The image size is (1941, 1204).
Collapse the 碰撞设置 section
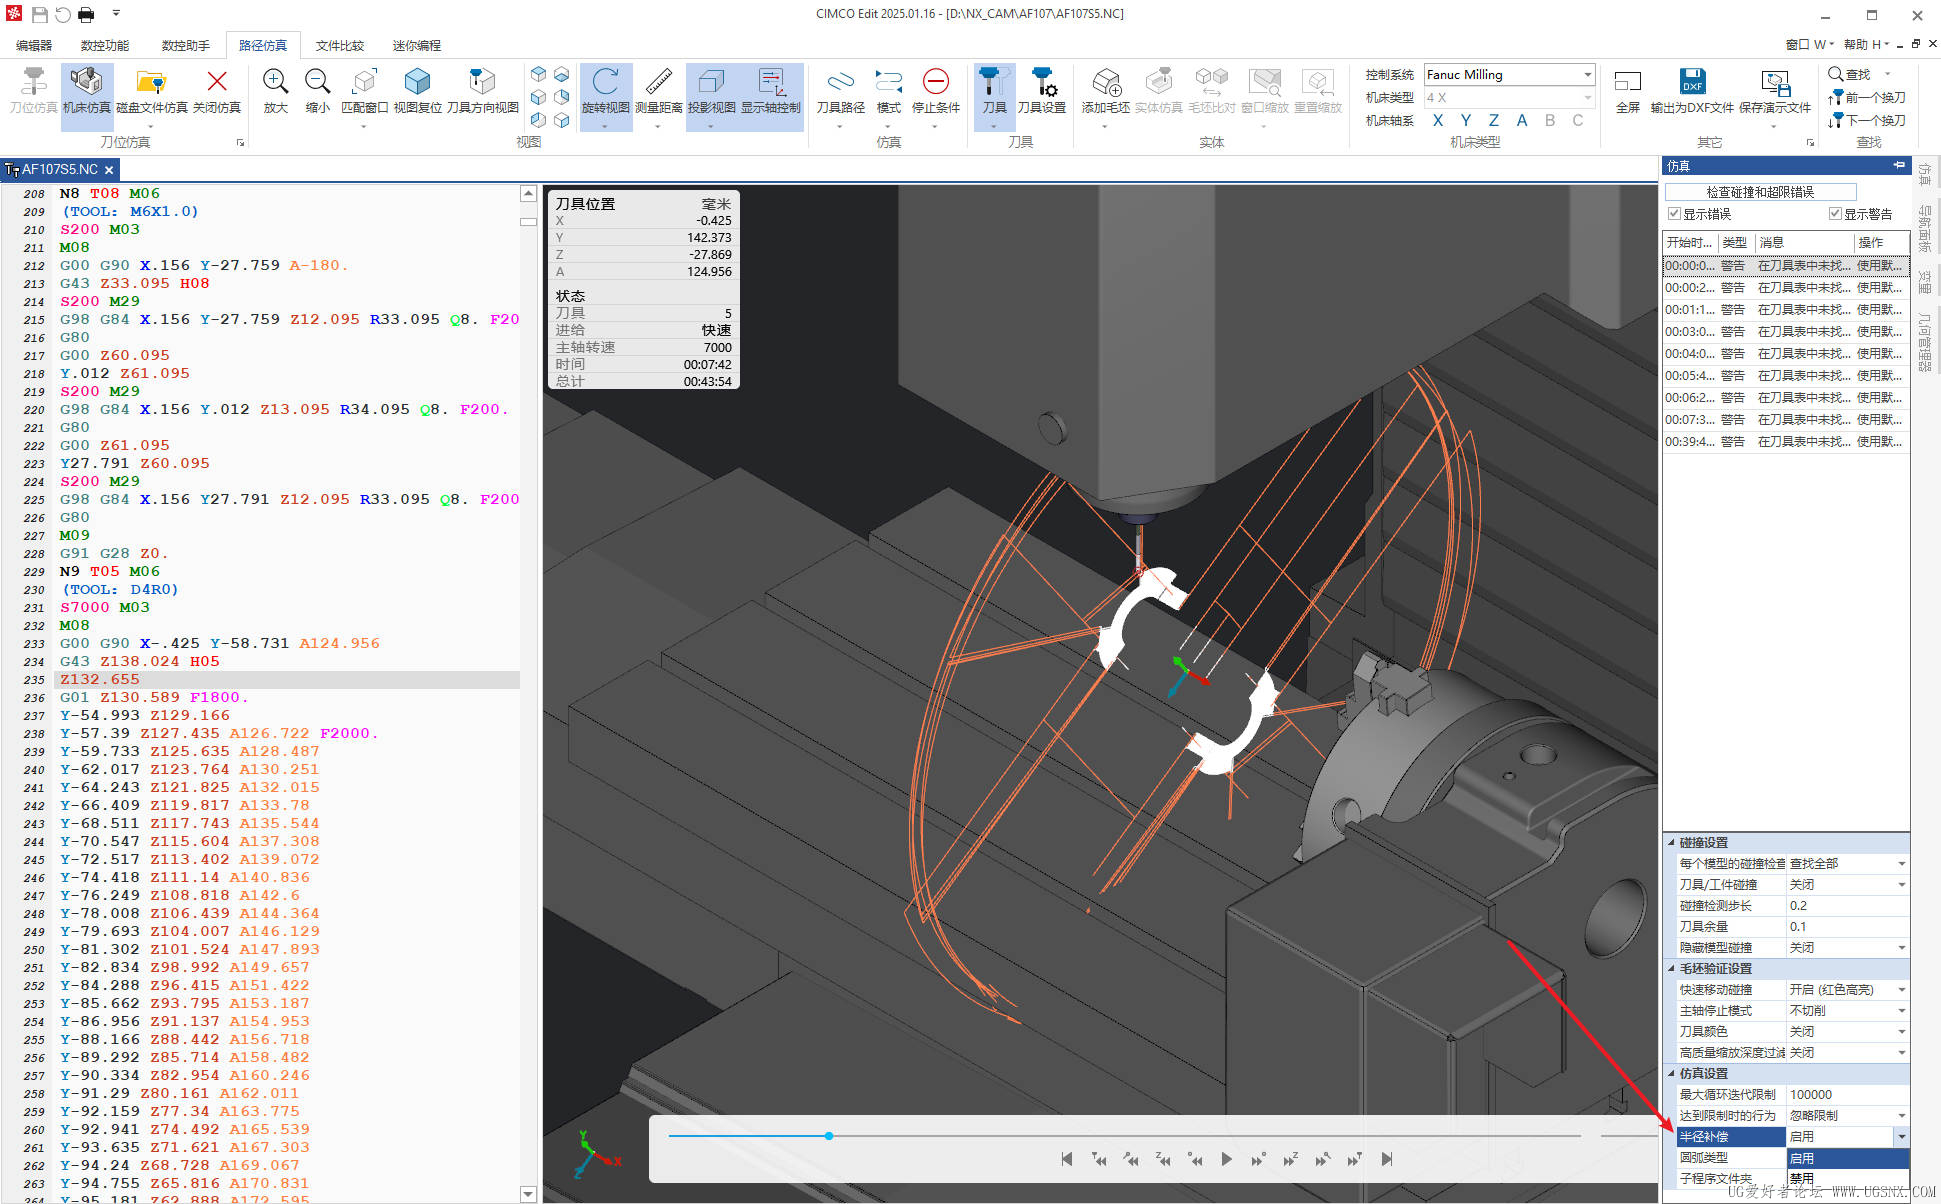(x=1671, y=842)
